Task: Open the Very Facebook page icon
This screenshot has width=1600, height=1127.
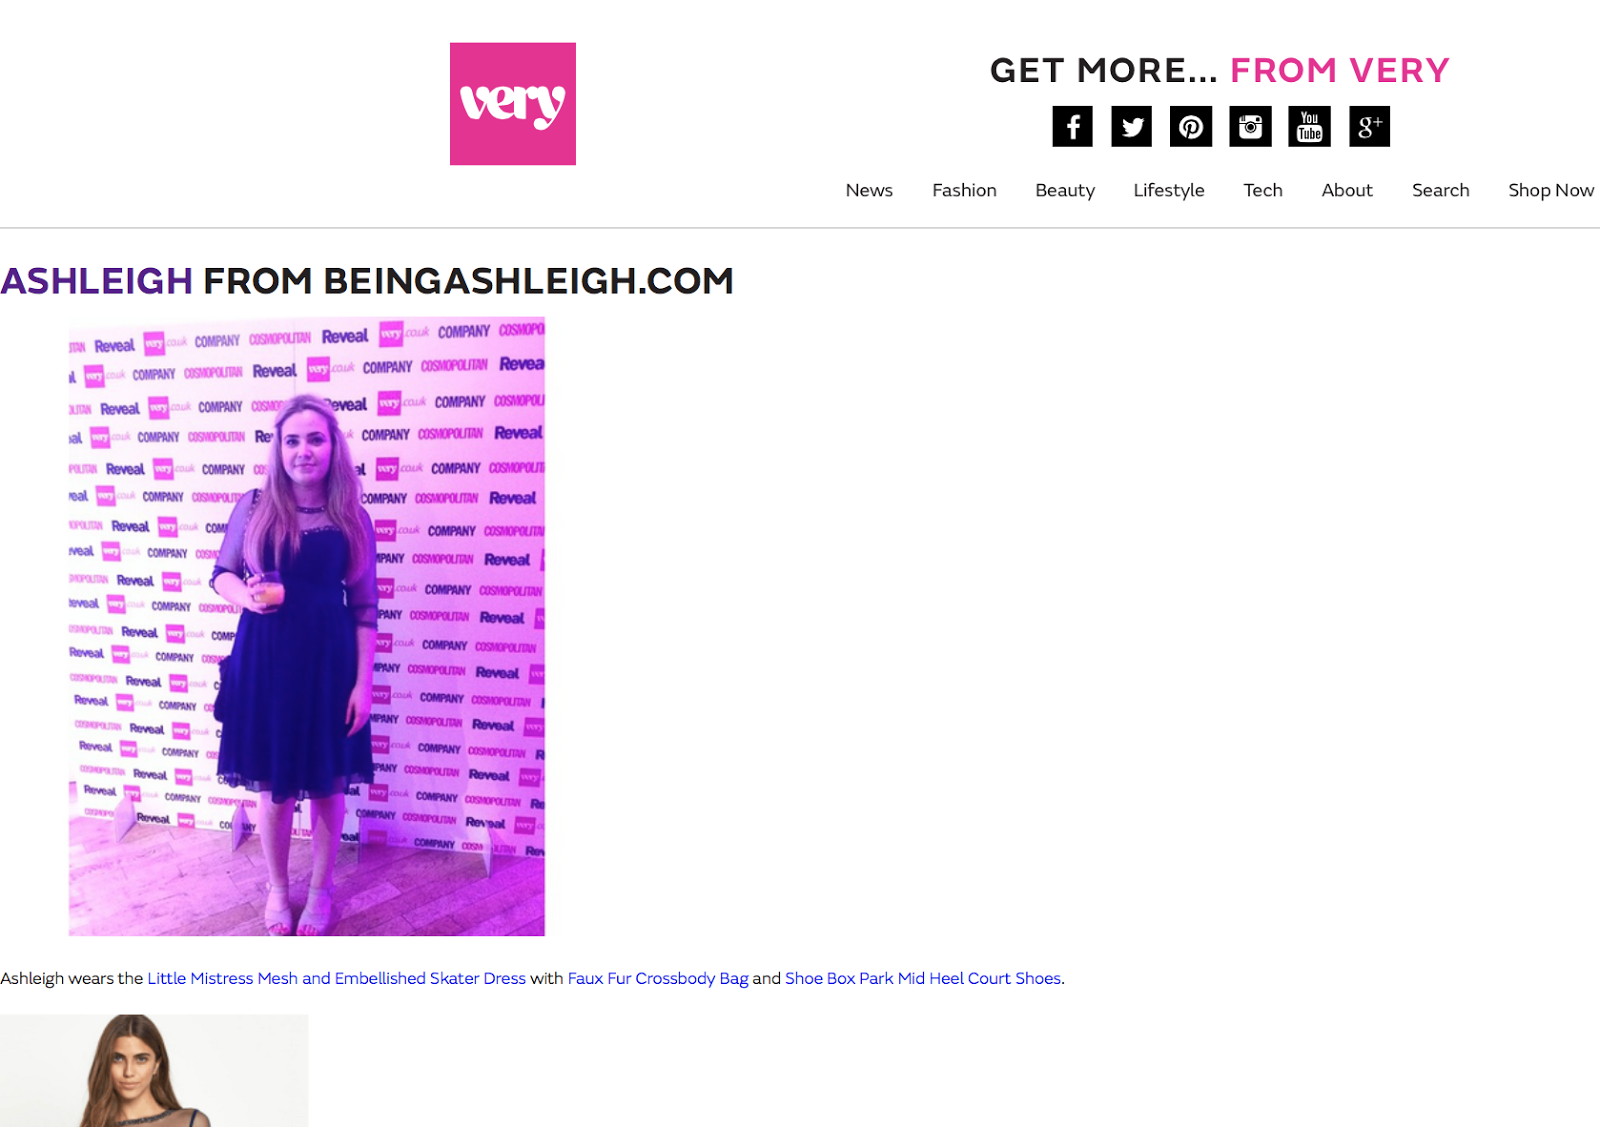Action: pyautogui.click(x=1072, y=126)
